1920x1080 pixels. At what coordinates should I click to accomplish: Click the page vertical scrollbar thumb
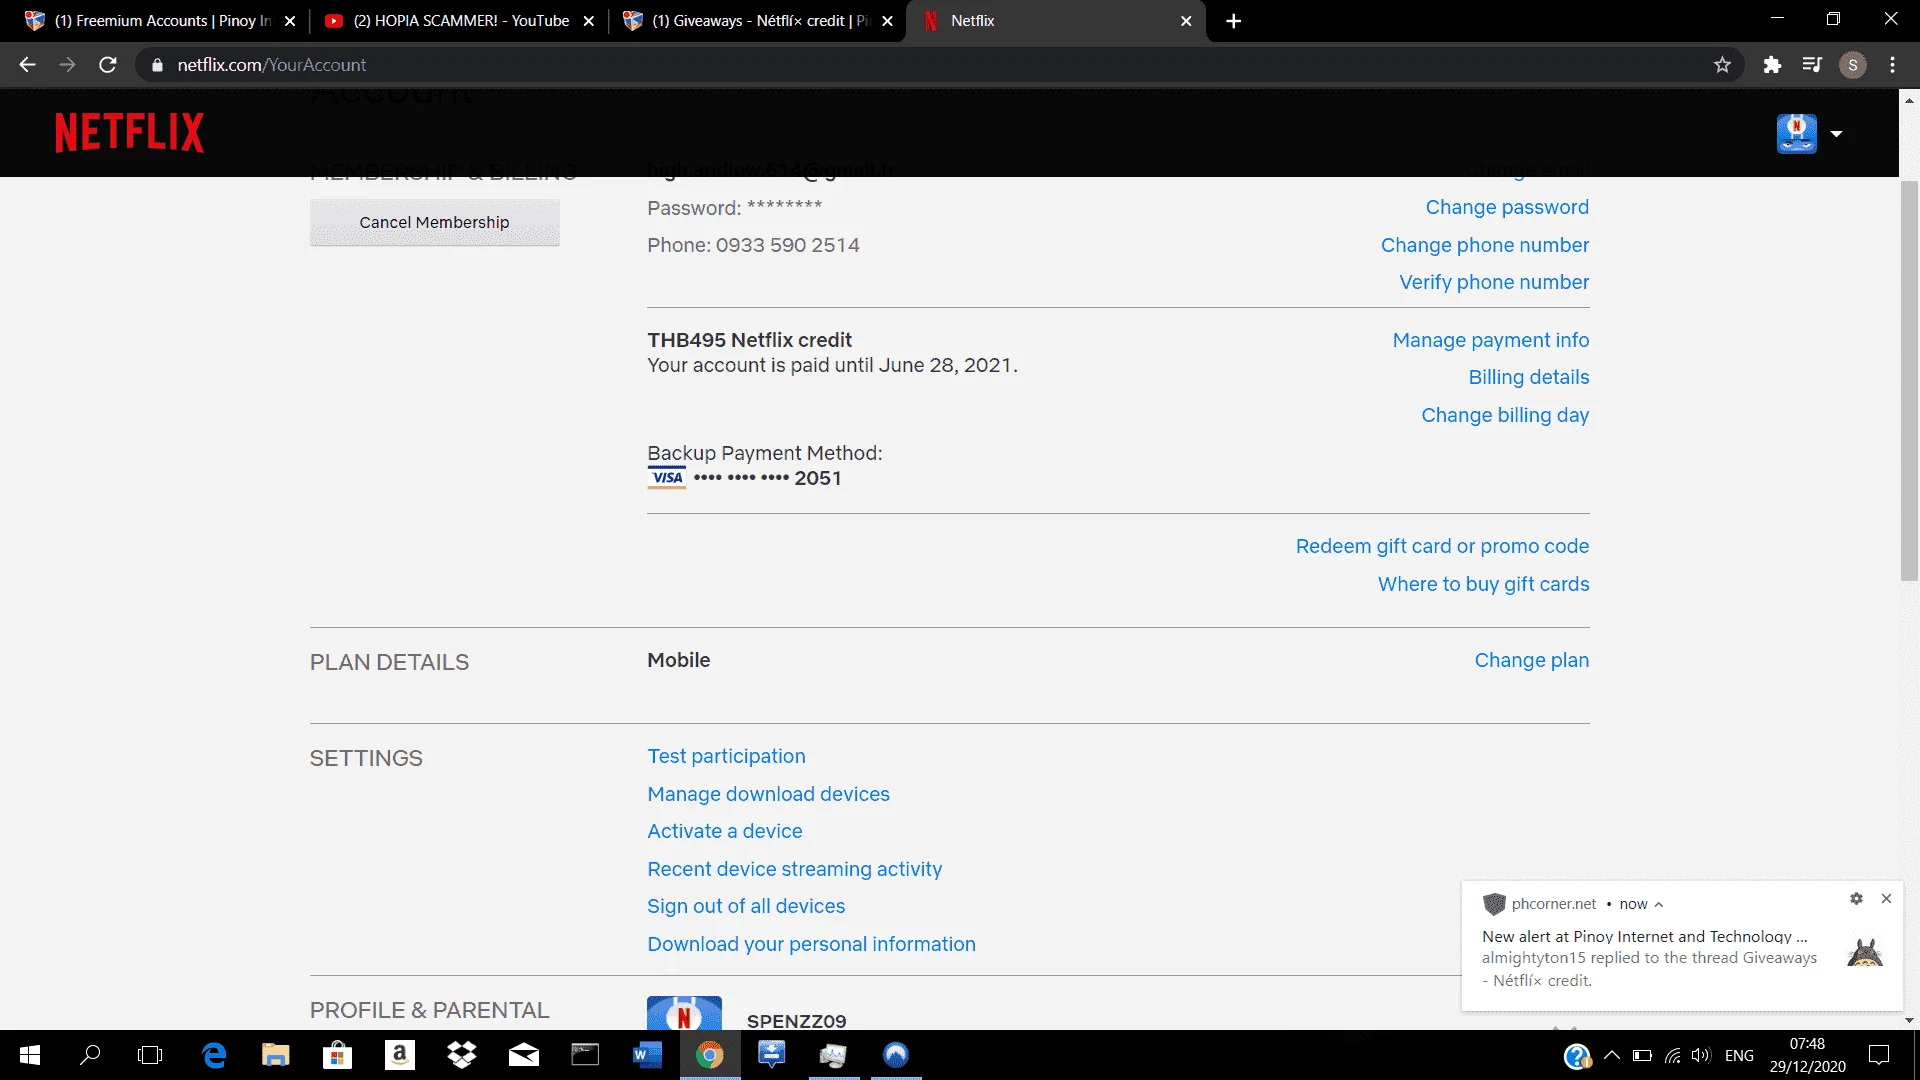point(1909,380)
